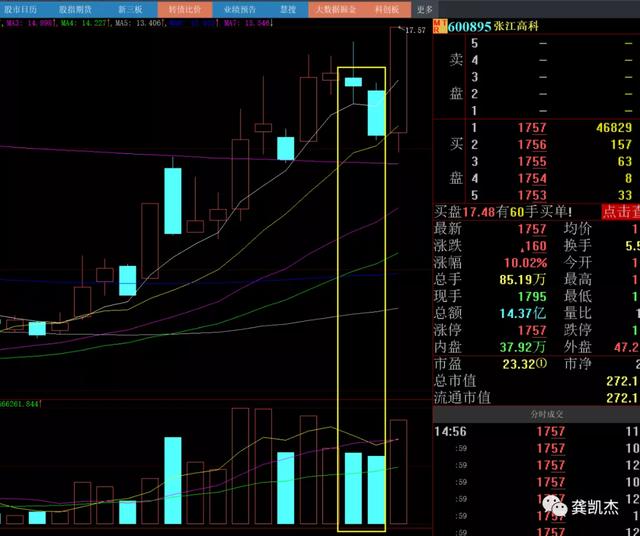Screen dimensions: 640x536
Task: Click the 涨跌 value 160
Action: click(534, 246)
